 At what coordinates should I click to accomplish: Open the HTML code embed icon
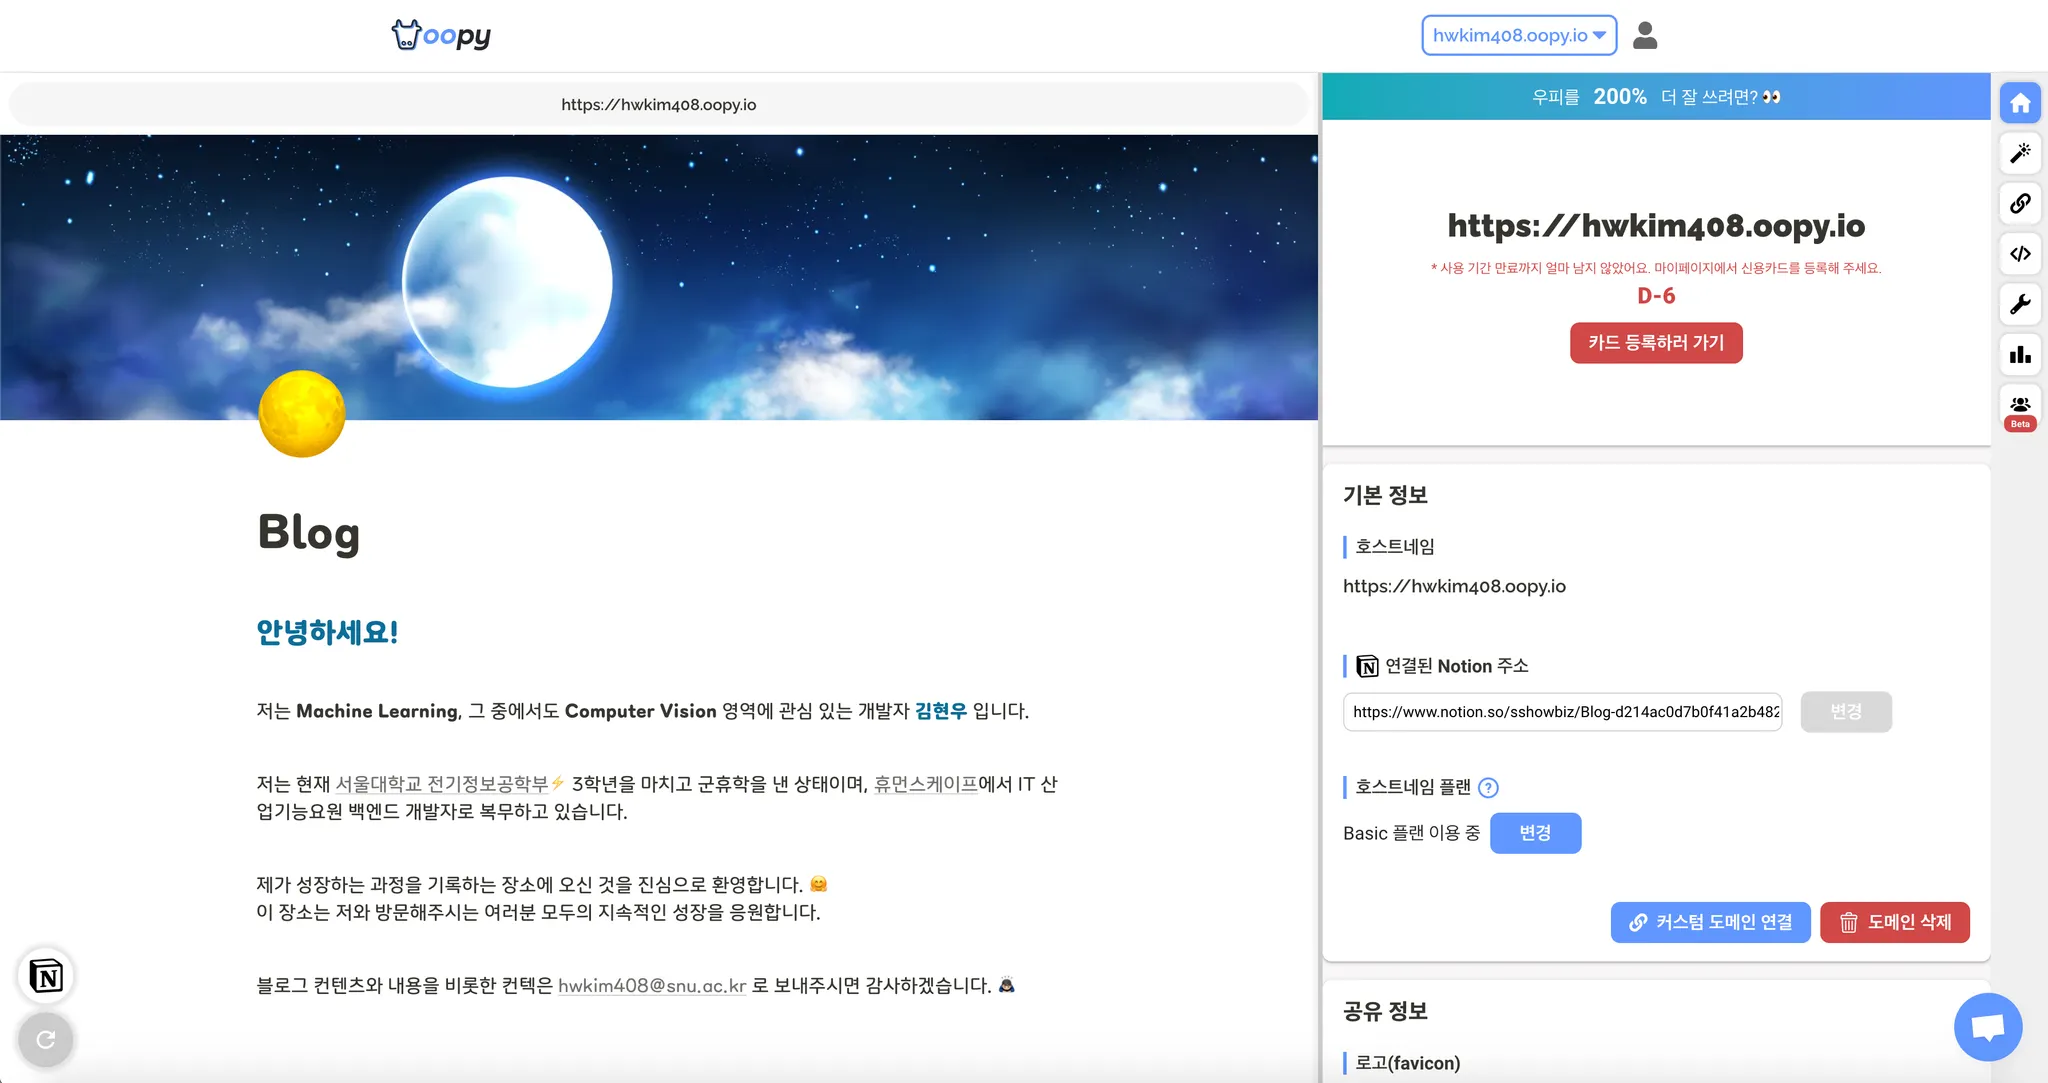[x=2020, y=254]
